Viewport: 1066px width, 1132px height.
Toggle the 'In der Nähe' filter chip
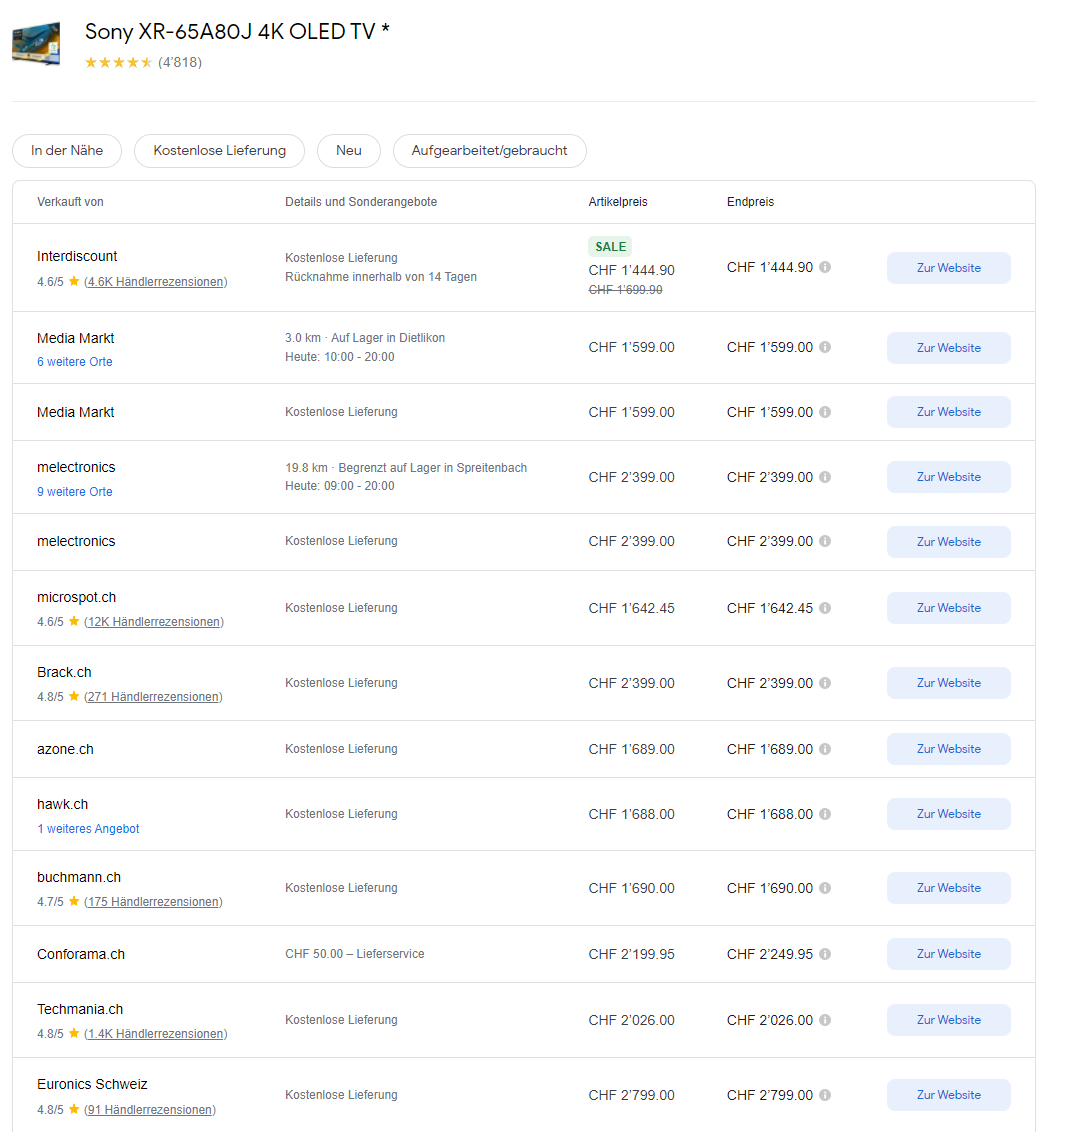coord(67,151)
